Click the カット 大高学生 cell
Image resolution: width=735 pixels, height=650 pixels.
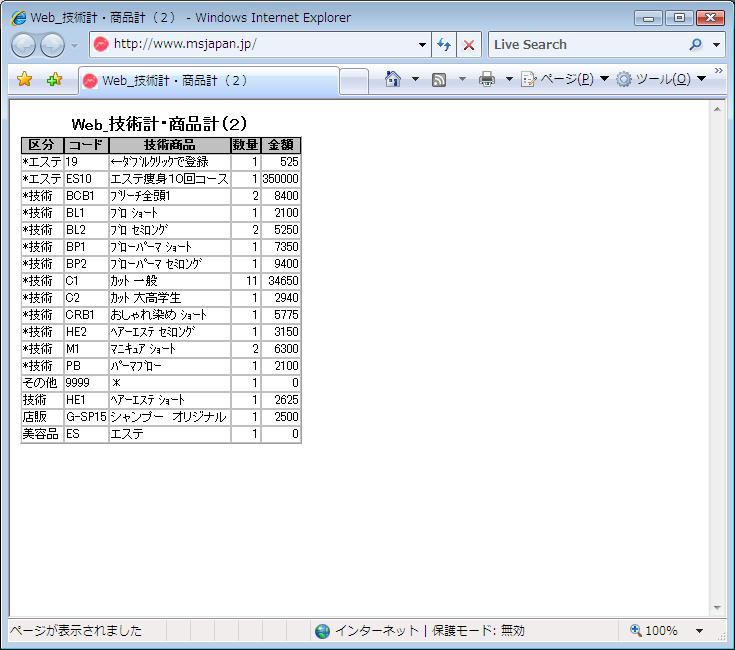click(170, 298)
